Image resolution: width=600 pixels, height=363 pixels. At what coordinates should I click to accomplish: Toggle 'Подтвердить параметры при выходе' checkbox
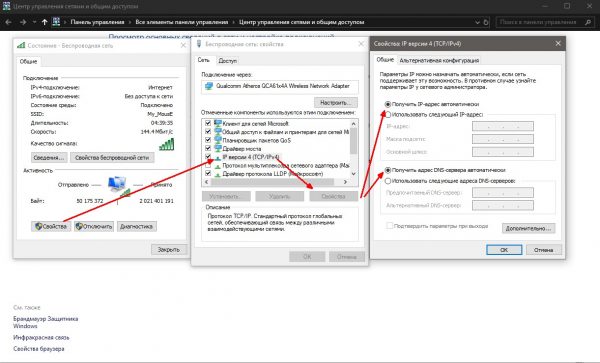[x=390, y=226]
